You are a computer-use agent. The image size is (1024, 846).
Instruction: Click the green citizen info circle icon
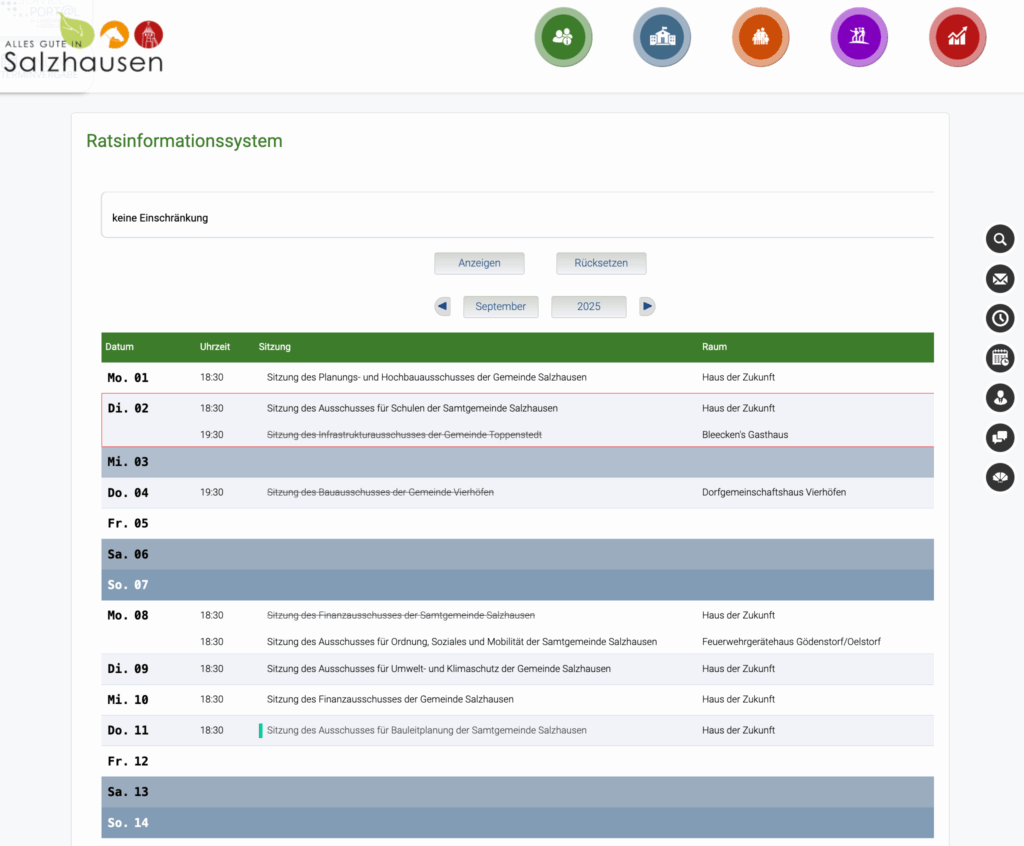[563, 37]
